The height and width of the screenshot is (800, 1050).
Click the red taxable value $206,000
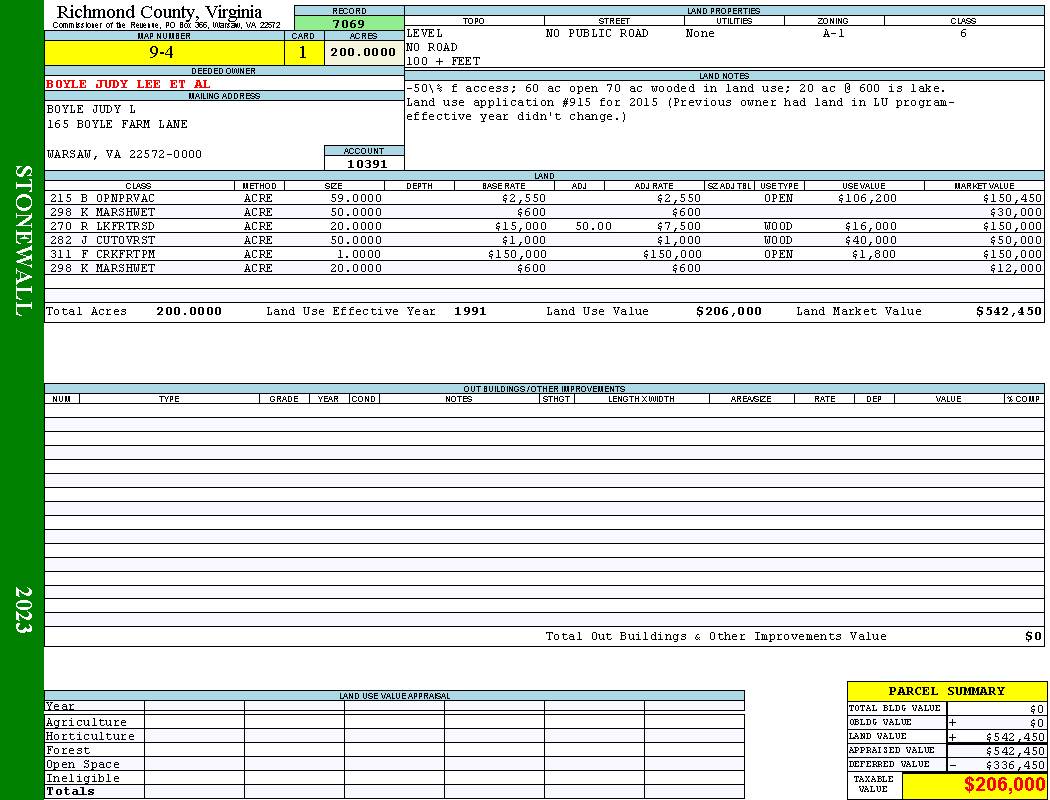point(1004,785)
